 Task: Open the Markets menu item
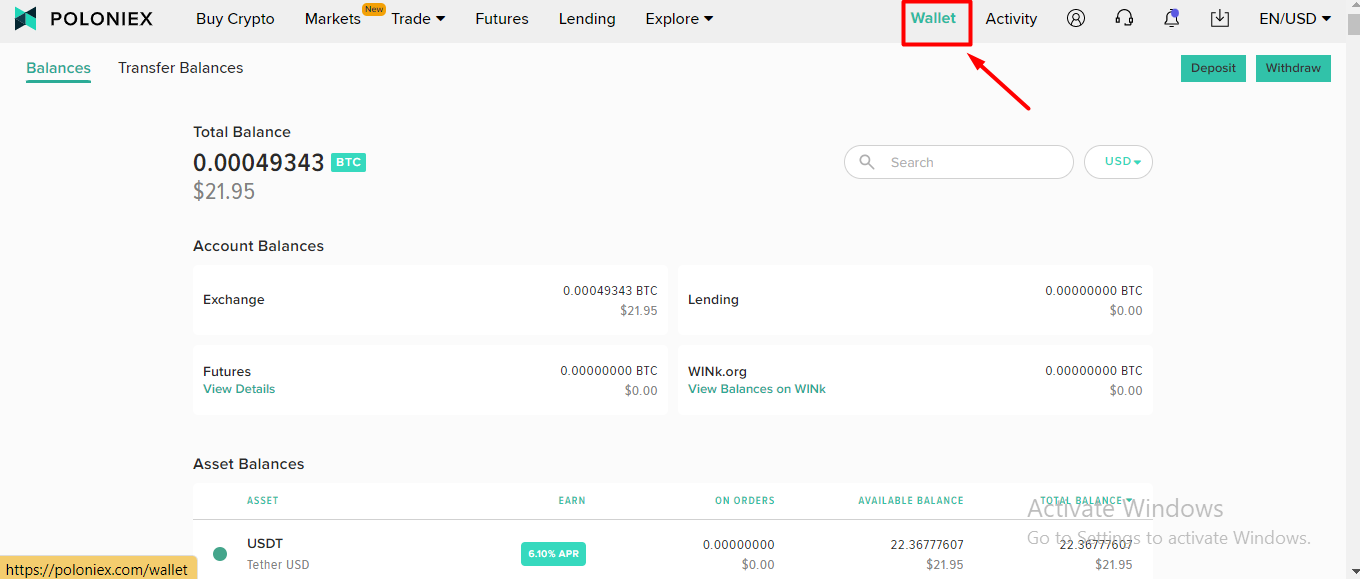point(333,18)
